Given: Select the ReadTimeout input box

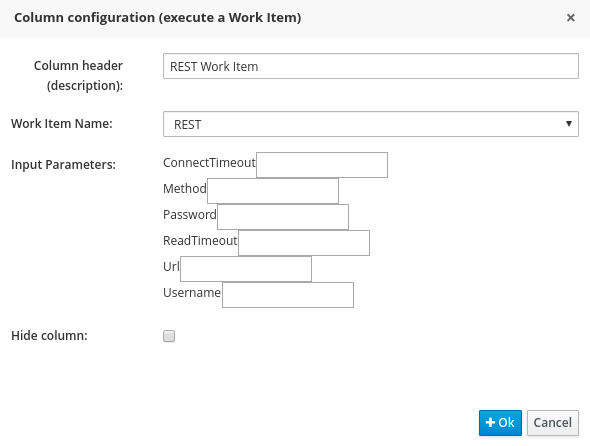Looking at the screenshot, I should pyautogui.click(x=304, y=243).
